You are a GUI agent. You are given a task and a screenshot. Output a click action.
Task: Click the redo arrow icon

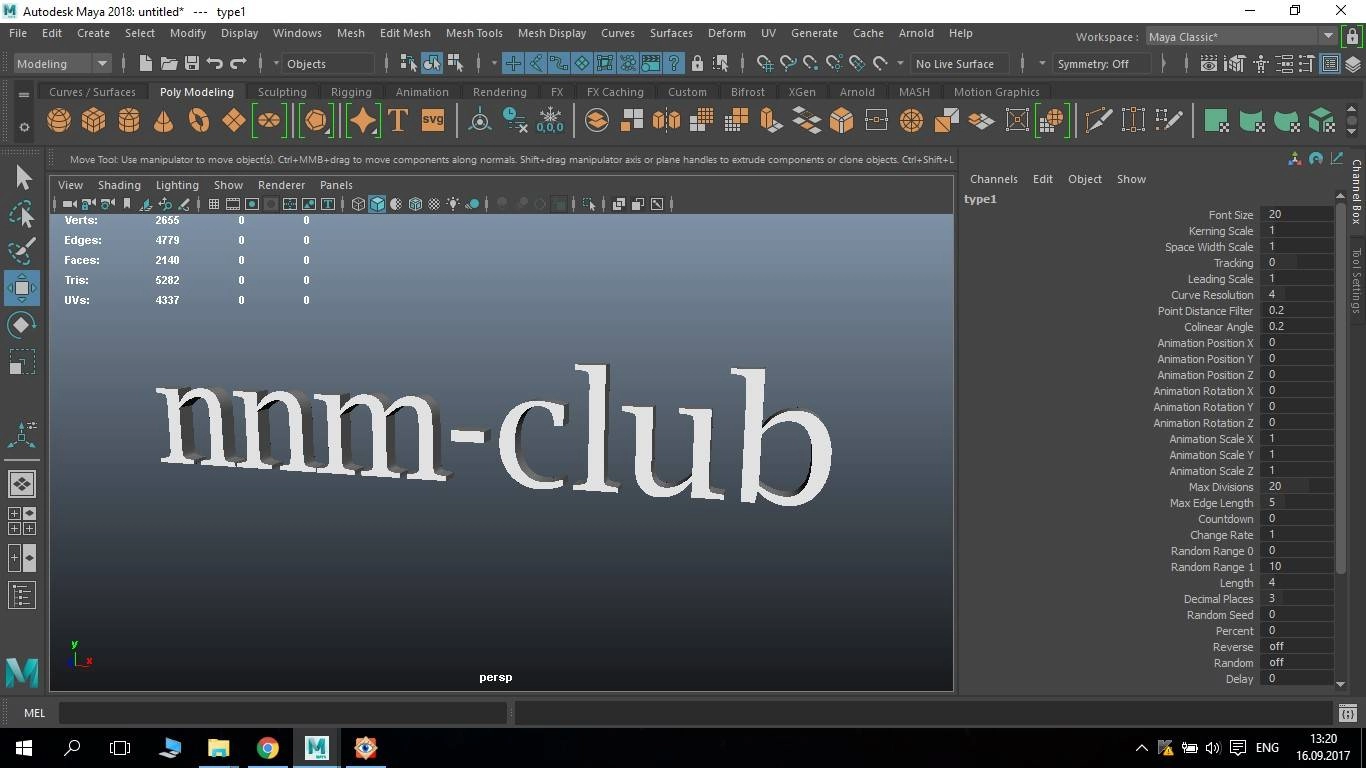click(238, 63)
